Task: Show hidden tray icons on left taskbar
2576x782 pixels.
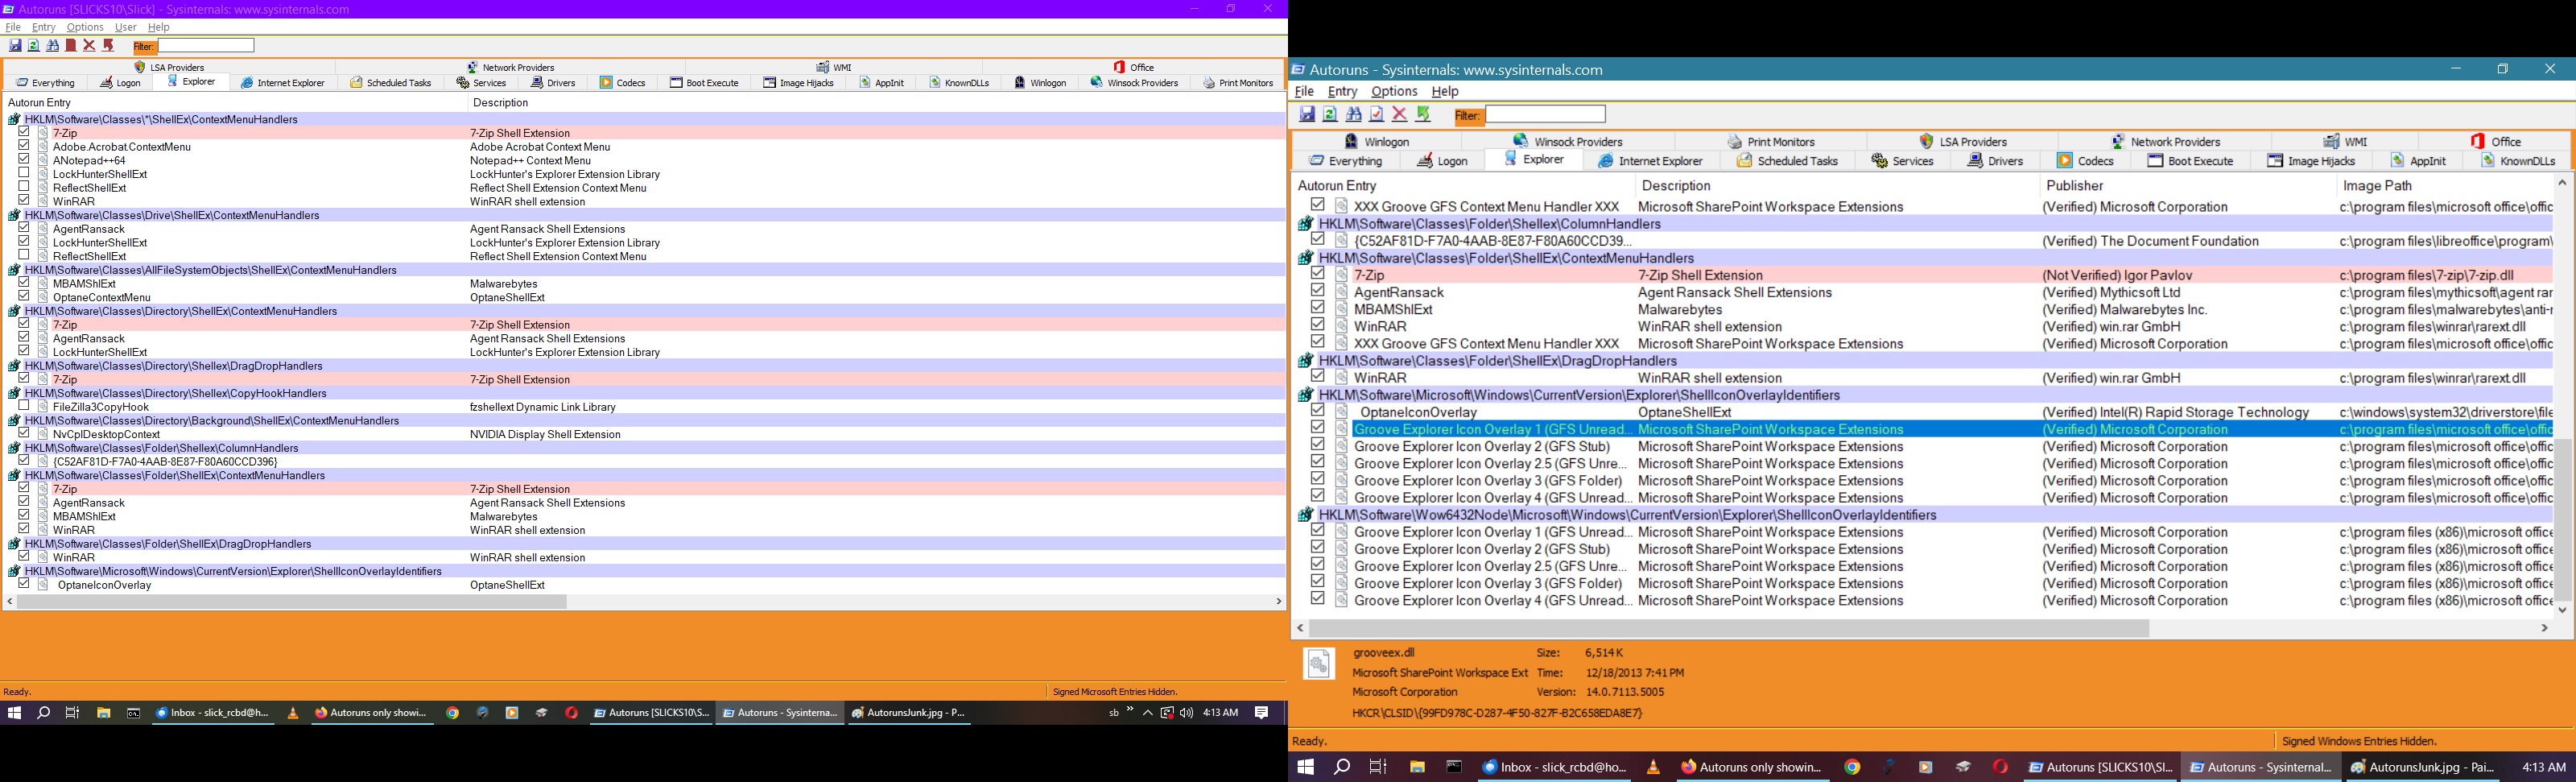Action: 1148,713
